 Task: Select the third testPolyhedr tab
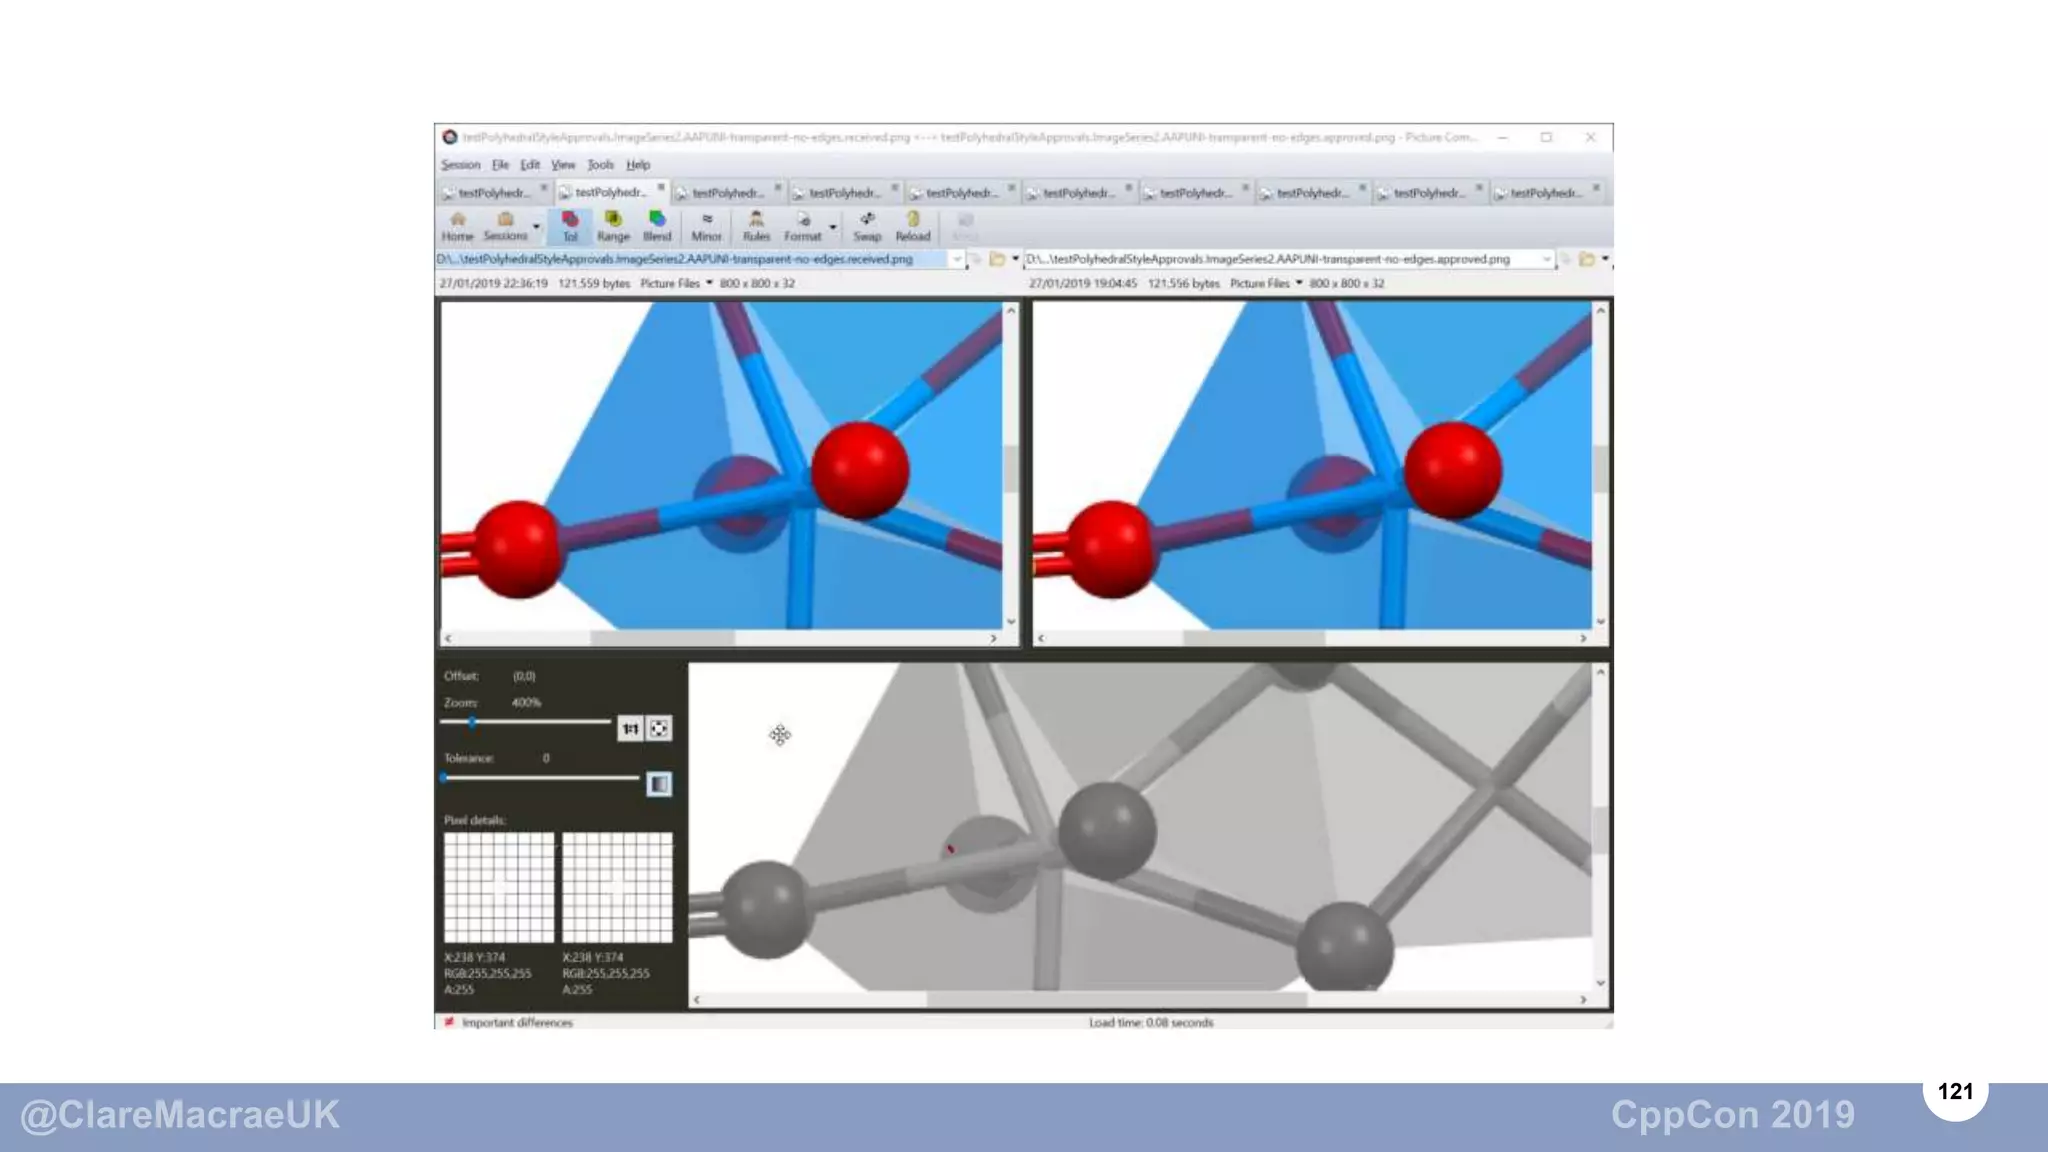point(727,193)
